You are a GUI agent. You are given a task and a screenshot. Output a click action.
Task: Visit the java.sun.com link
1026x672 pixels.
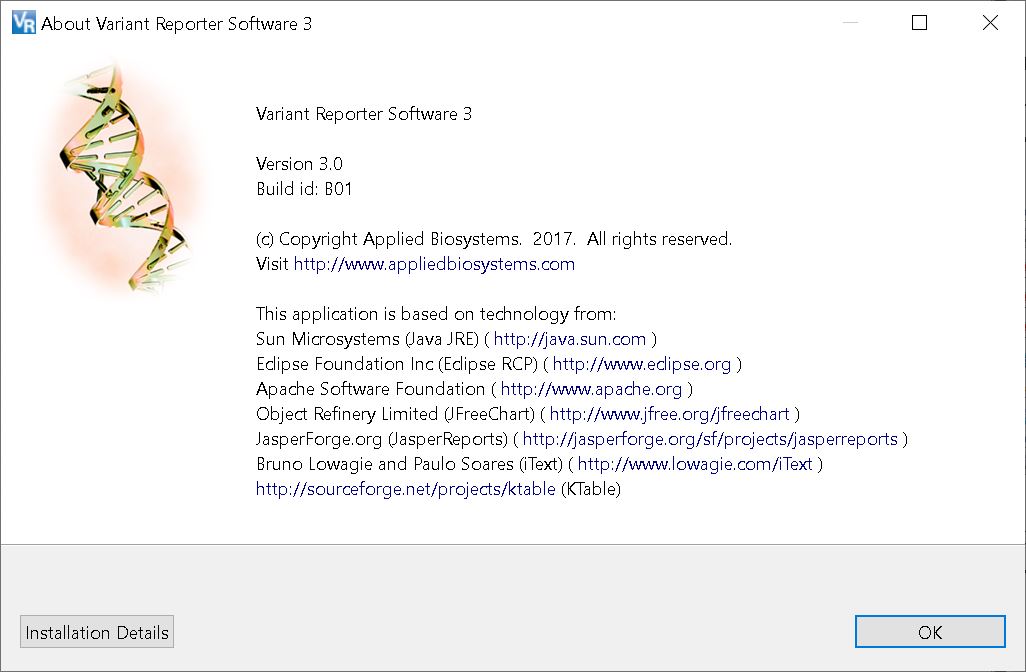[569, 339]
